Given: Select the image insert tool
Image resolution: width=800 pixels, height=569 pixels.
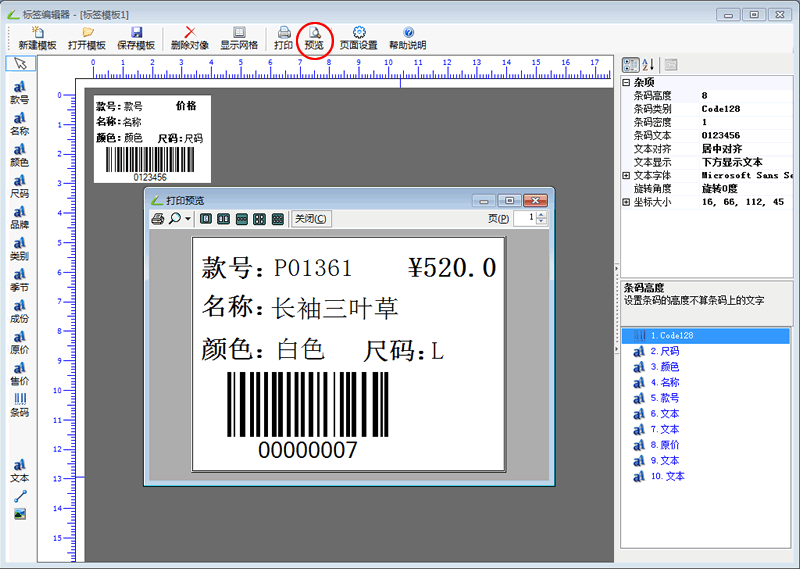Looking at the screenshot, I should point(20,514).
